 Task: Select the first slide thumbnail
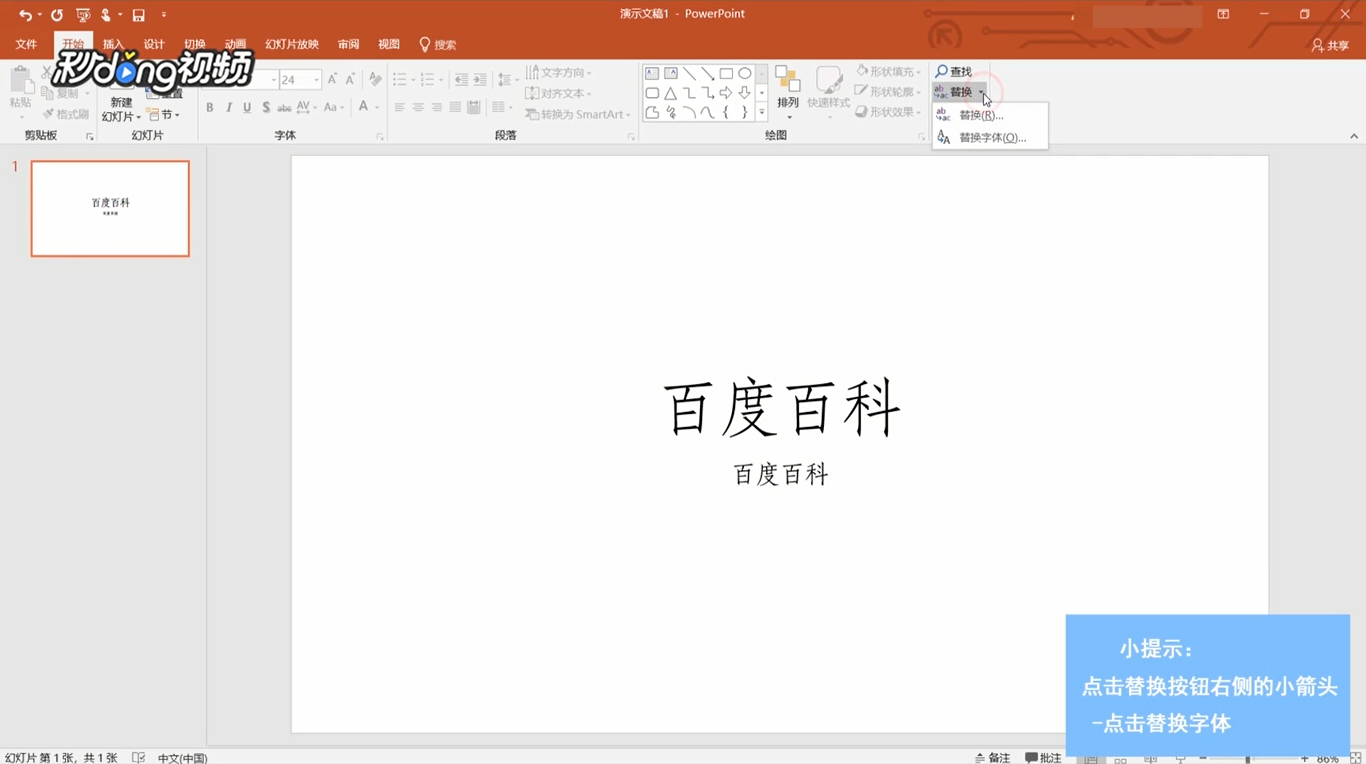tap(110, 208)
